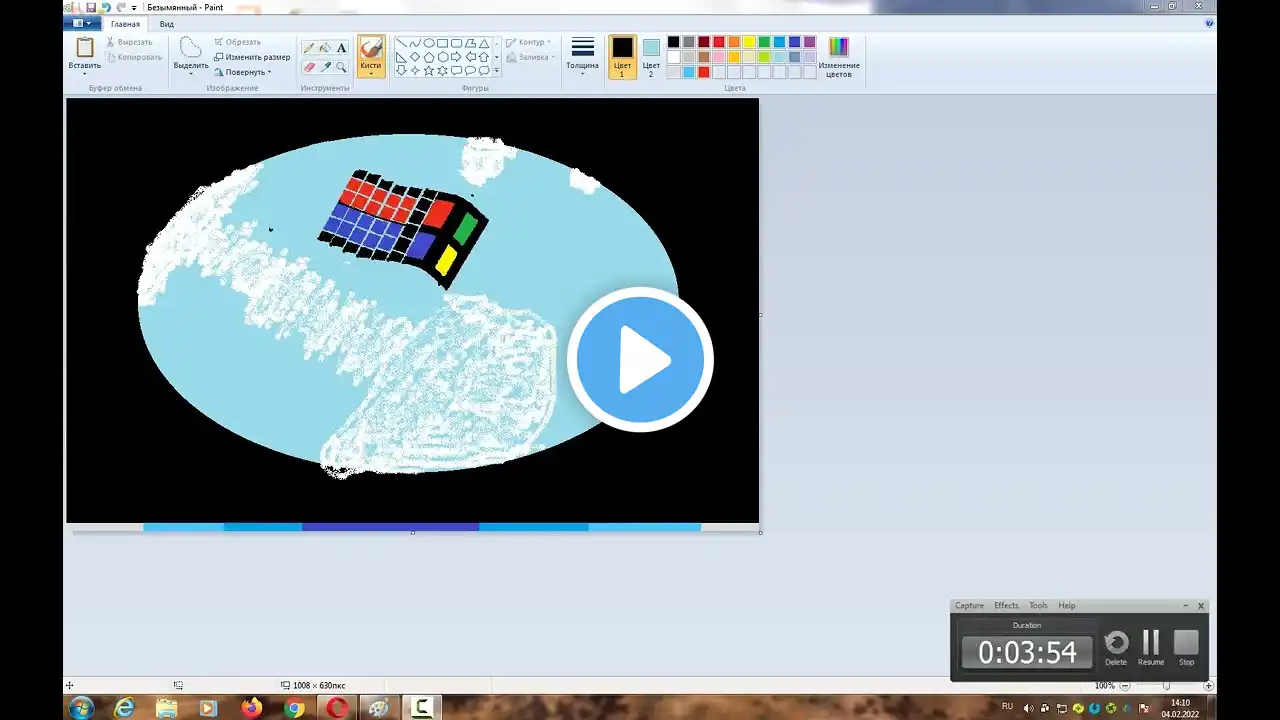The image size is (1280, 720).
Task: Open the Выделить selection dropdown arrow
Action: tap(191, 73)
